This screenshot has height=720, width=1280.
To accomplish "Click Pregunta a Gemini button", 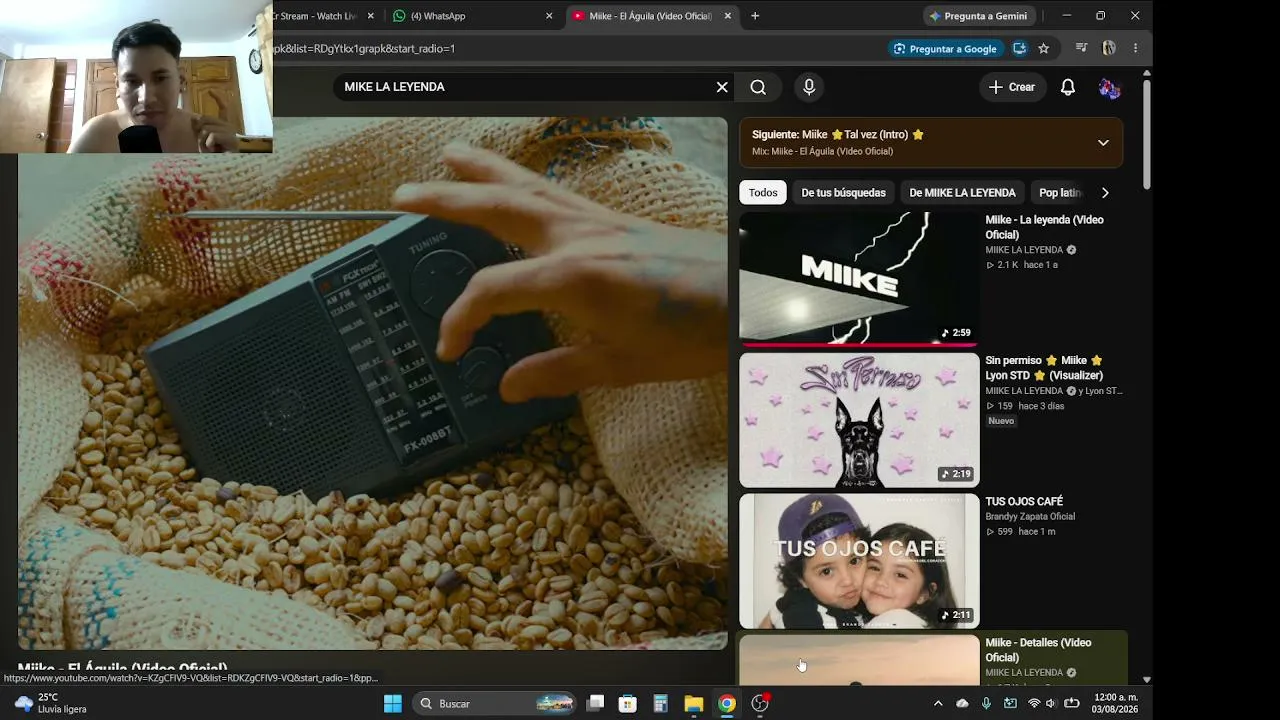I will click(978, 16).
